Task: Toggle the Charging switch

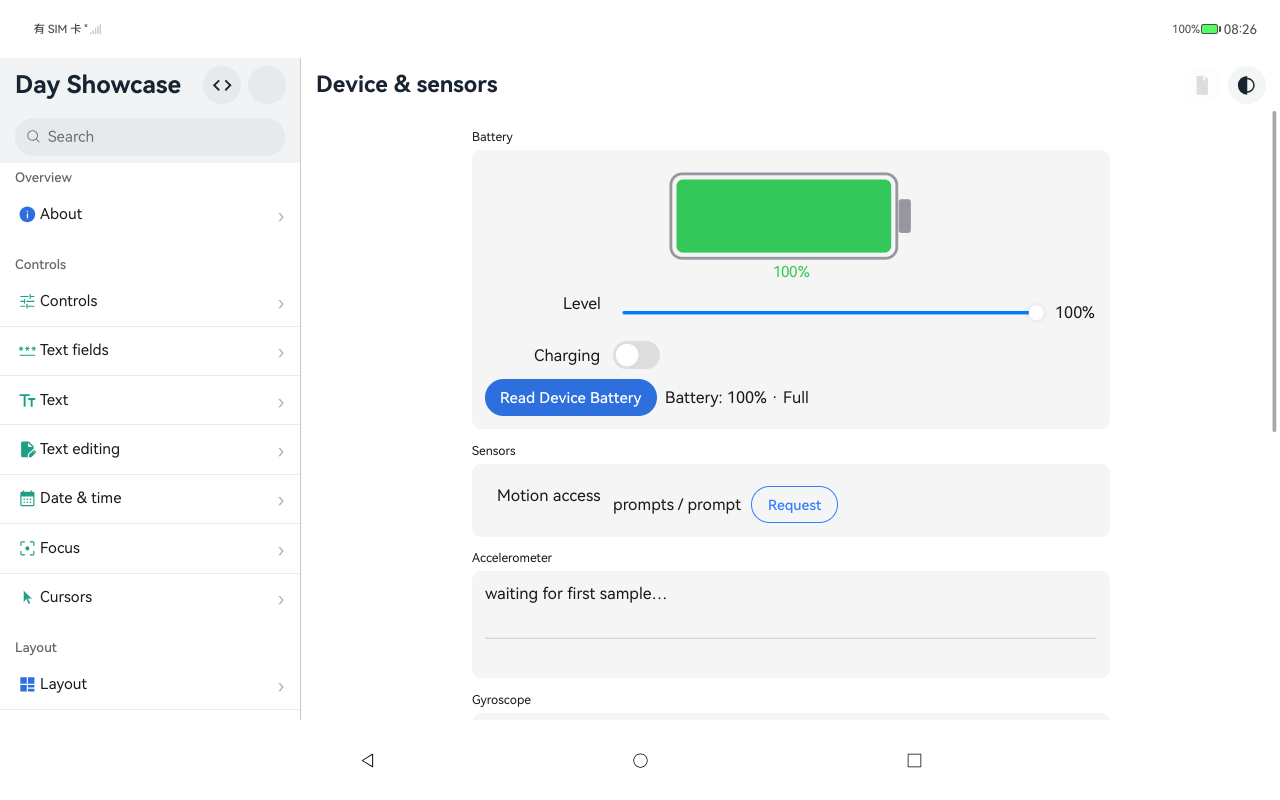Action: coord(636,355)
